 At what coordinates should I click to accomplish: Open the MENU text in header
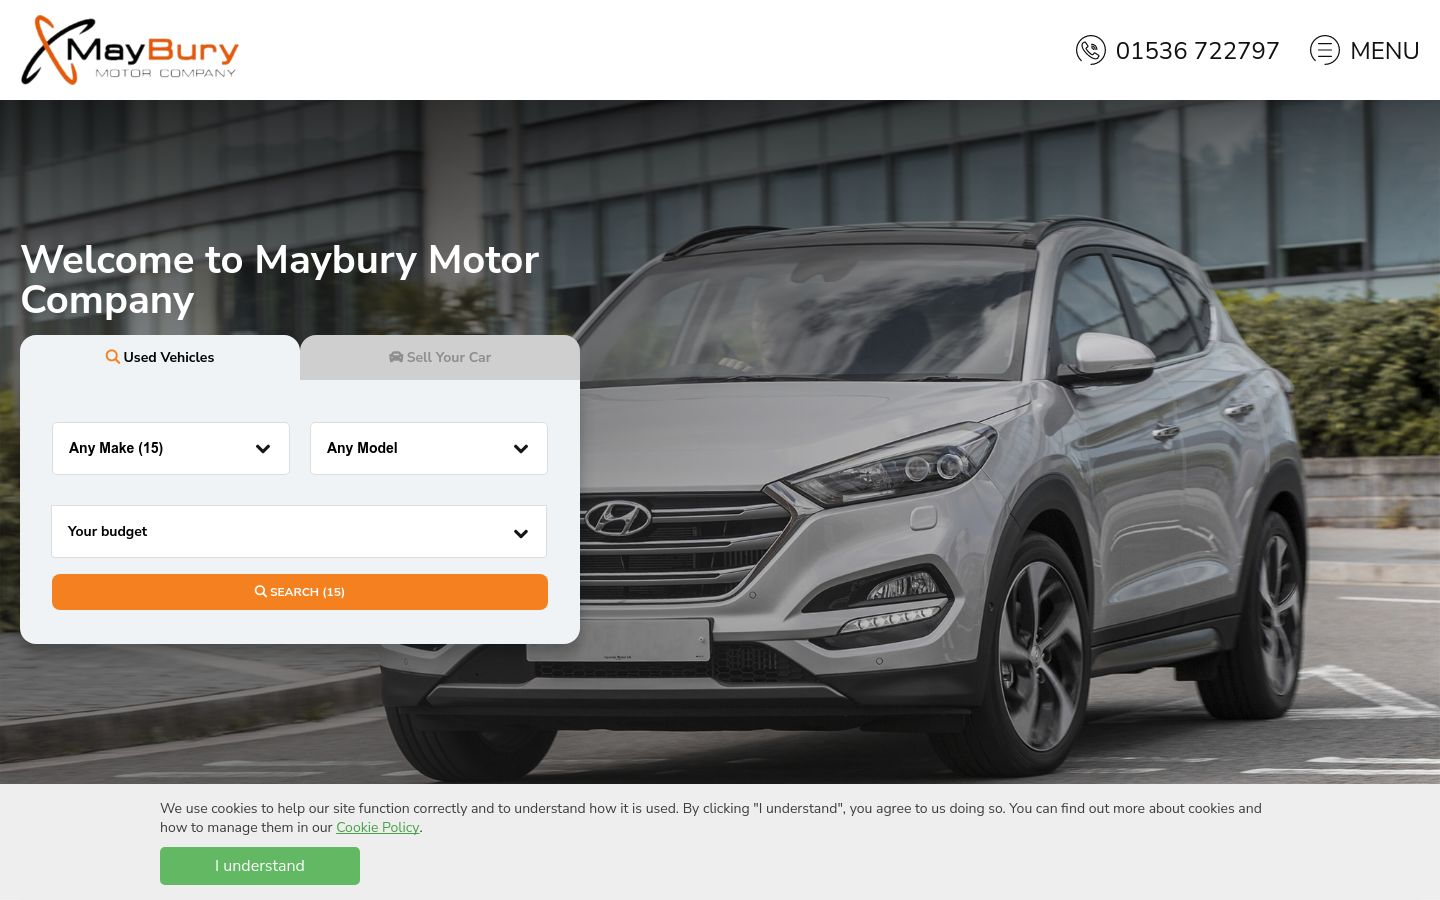click(1385, 51)
